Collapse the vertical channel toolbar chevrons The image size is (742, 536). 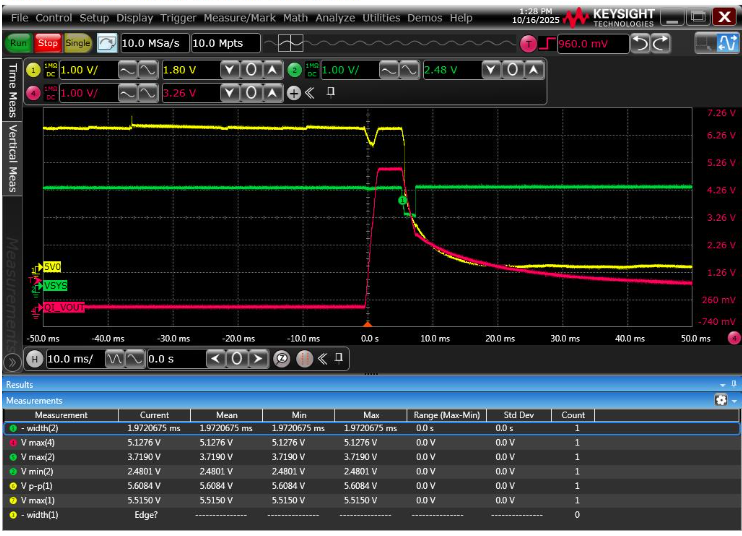point(310,93)
